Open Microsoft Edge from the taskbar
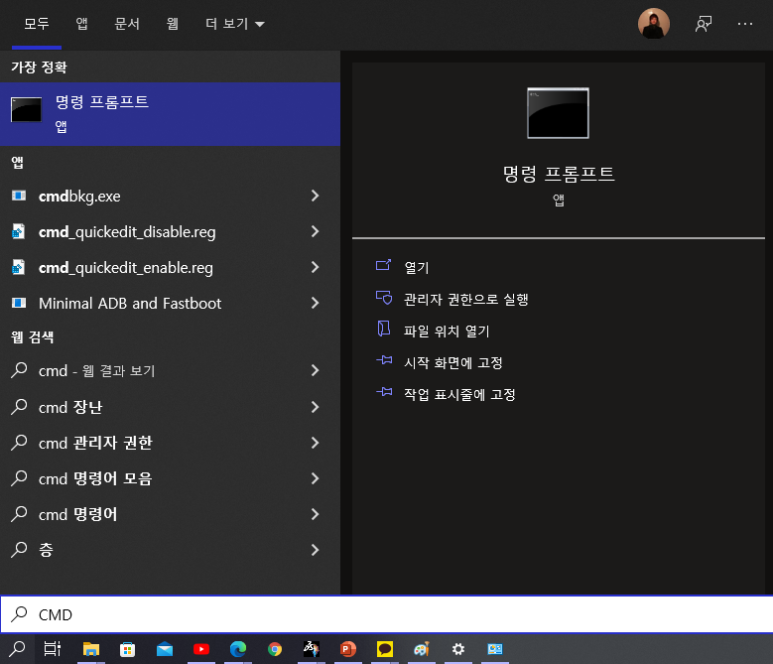 (238, 649)
